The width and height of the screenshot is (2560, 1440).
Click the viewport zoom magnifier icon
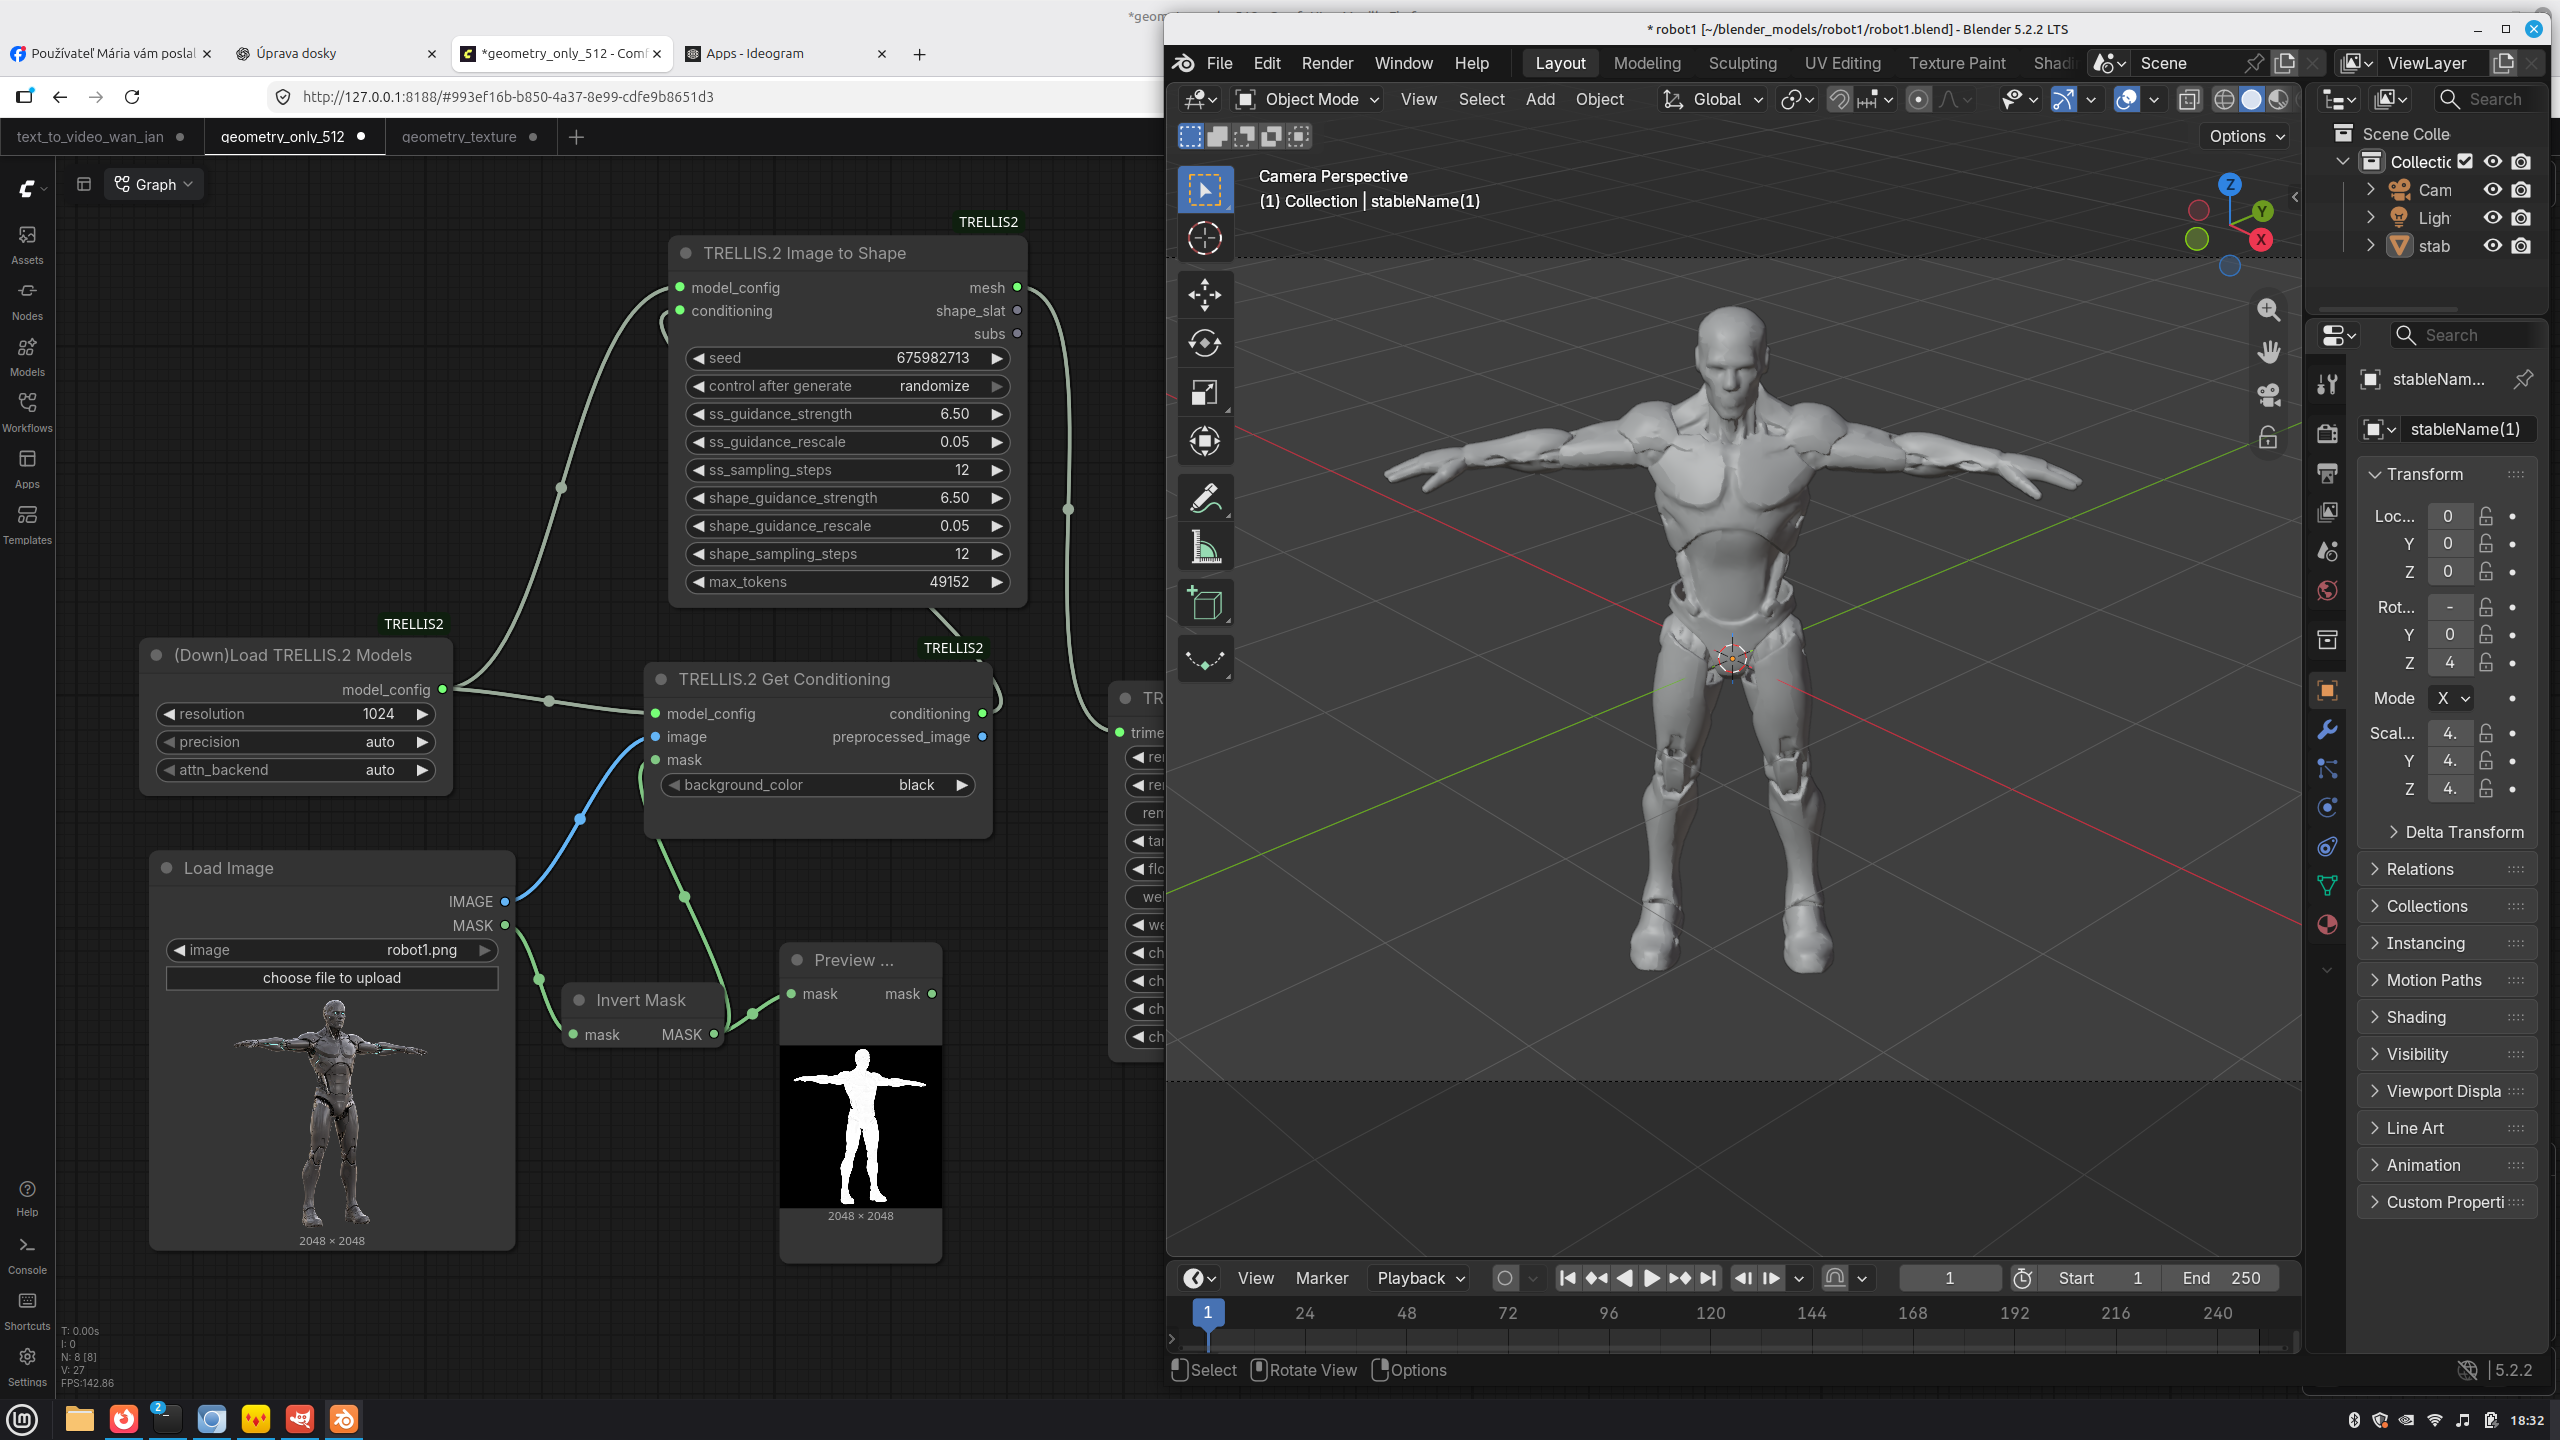[2268, 310]
